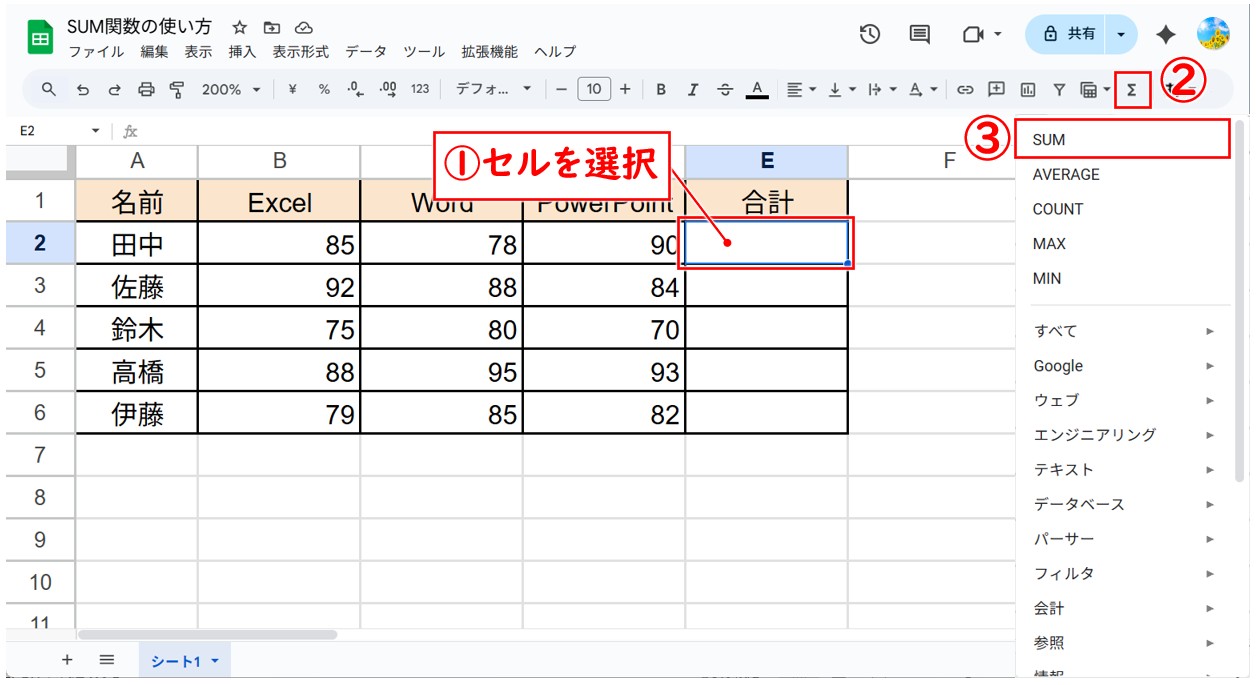Viewport: 1256px width, 685px height.
Task: Click the Functions sigma icon in toolbar
Action: click(x=1132, y=90)
